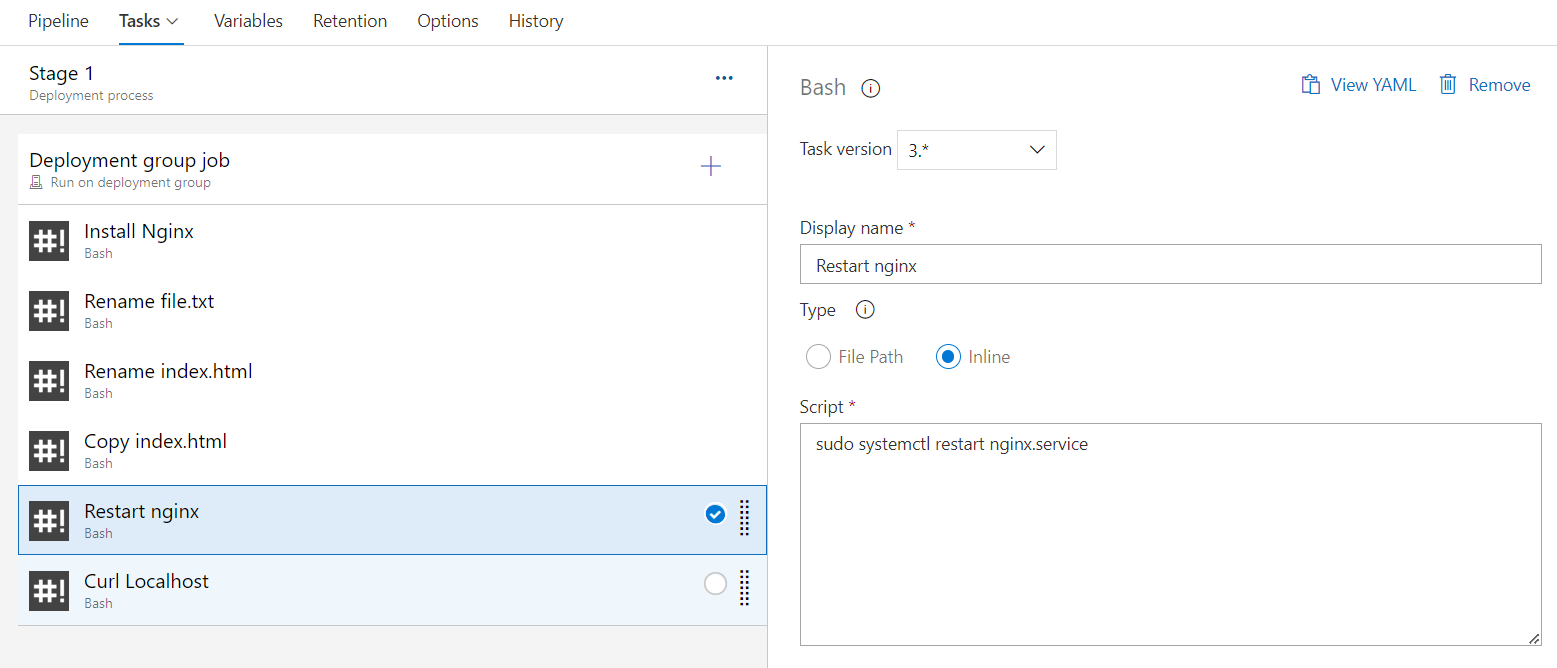This screenshot has height=668, width=1557.
Task: Open the History tab
Action: click(x=536, y=21)
